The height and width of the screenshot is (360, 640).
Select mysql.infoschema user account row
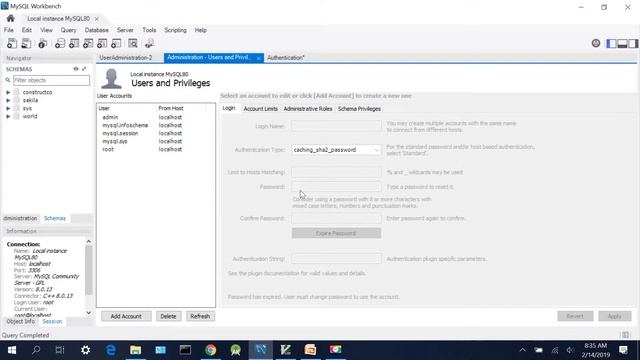tap(156, 125)
